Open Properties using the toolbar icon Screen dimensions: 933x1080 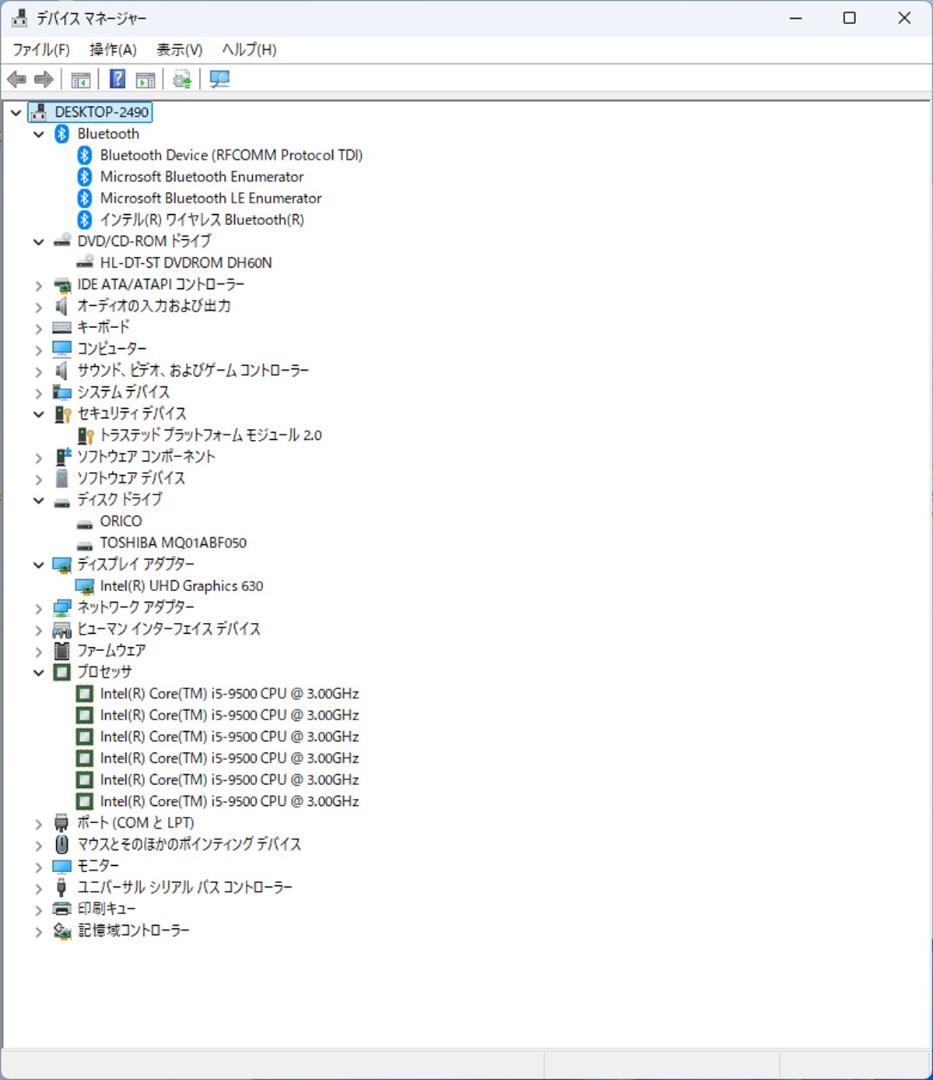[145, 79]
